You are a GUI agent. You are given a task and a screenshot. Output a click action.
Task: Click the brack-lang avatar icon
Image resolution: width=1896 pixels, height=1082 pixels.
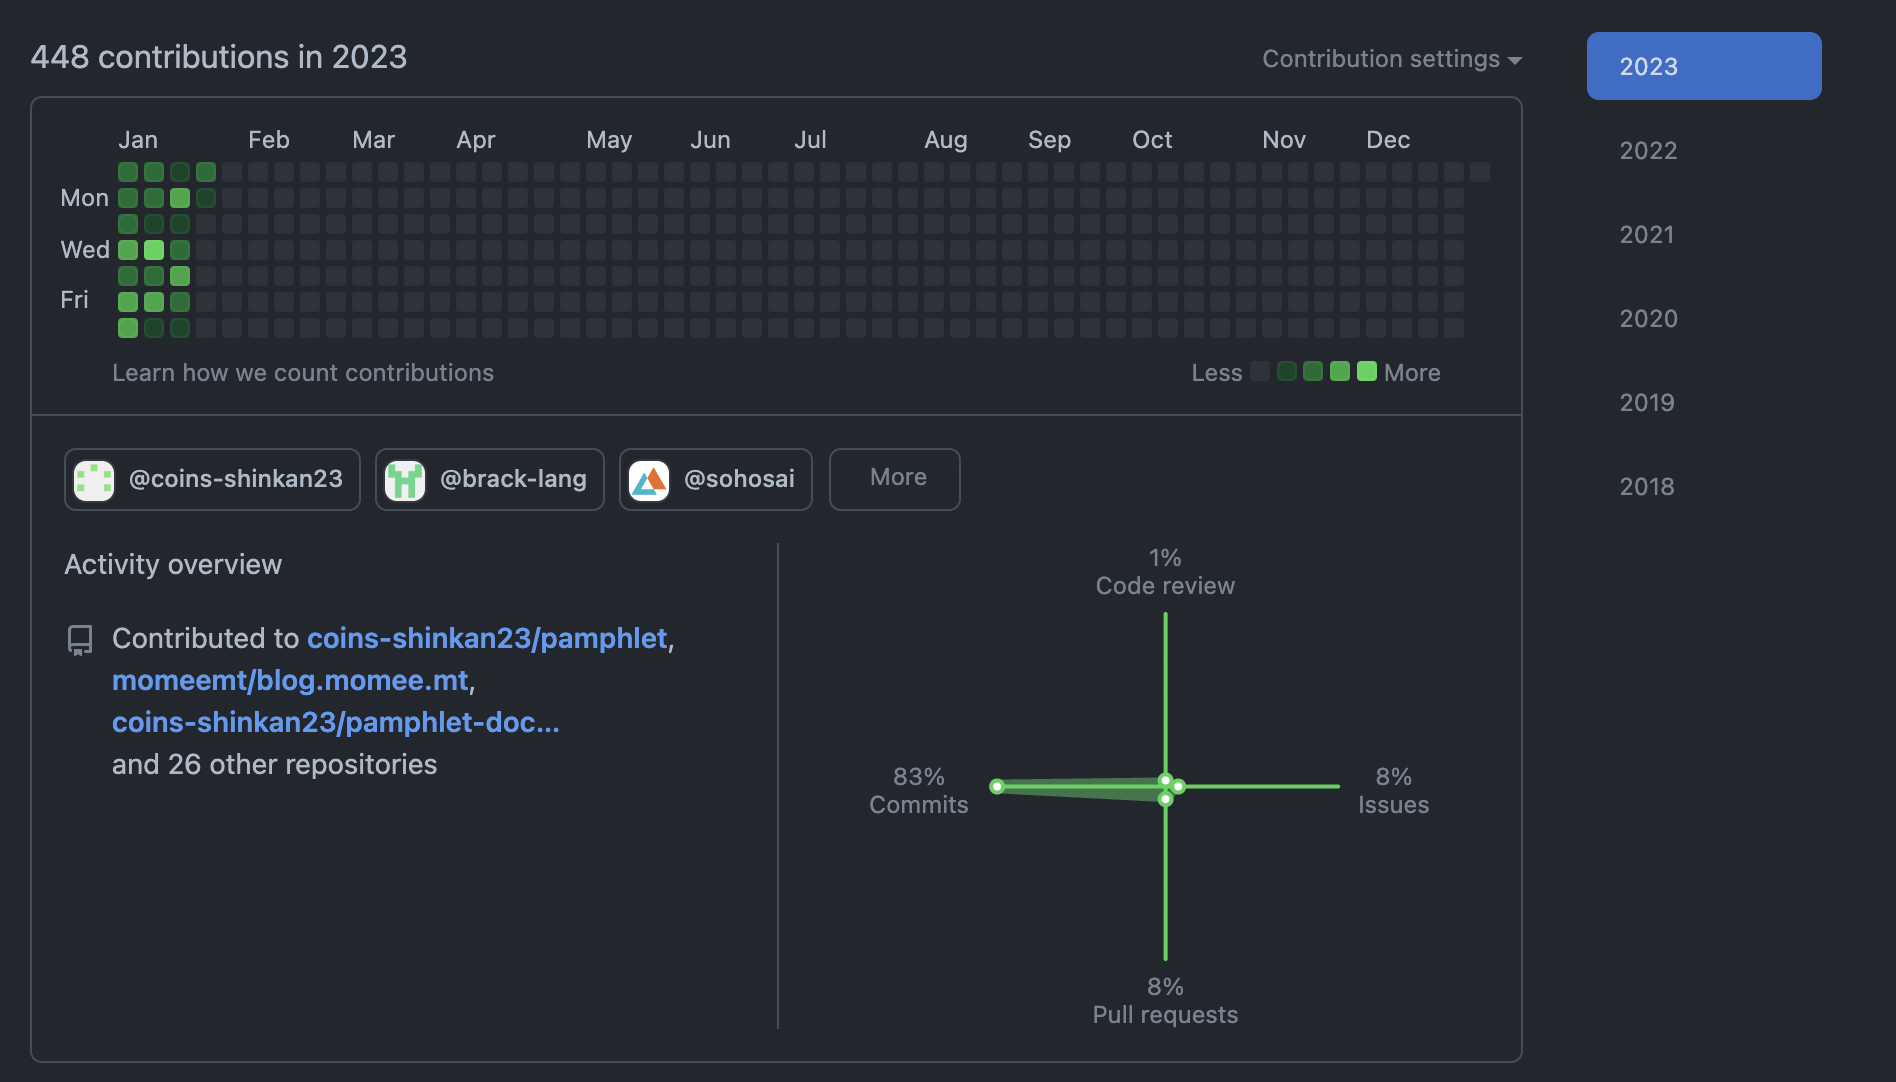[405, 480]
